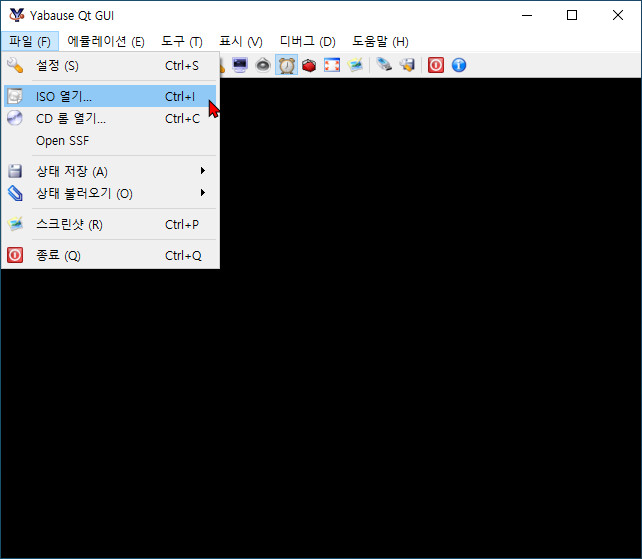Maximize the Yabause Qt GUI window
642x559 pixels.
tap(572, 16)
